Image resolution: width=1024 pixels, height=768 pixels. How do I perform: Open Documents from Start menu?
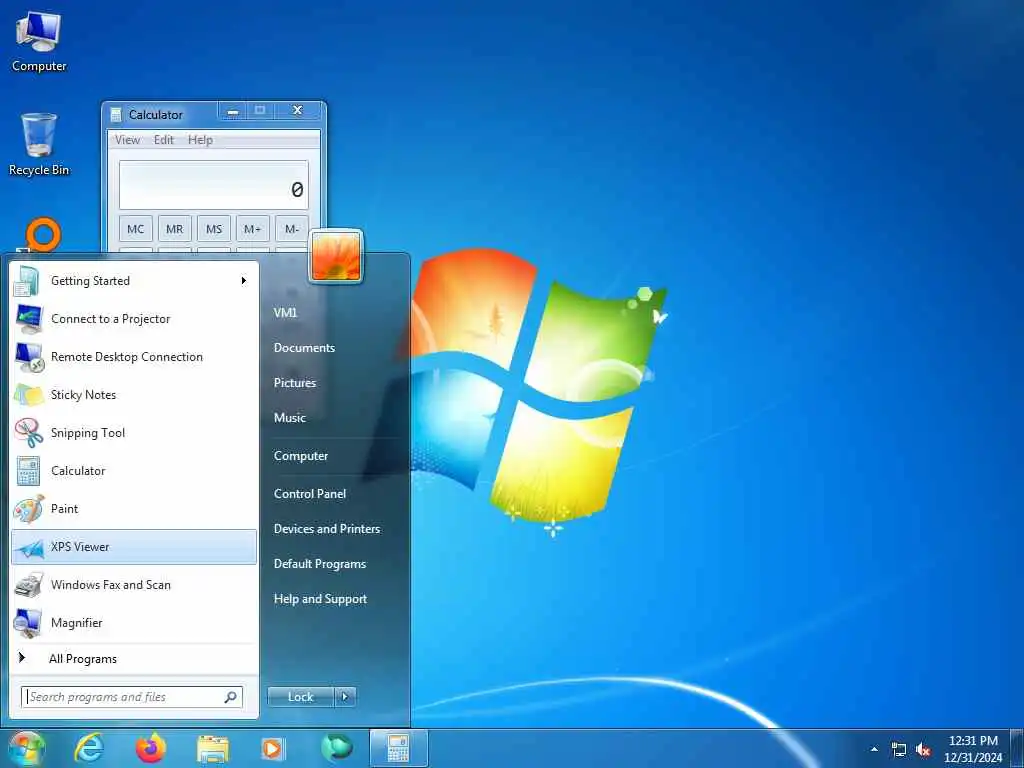coord(304,348)
